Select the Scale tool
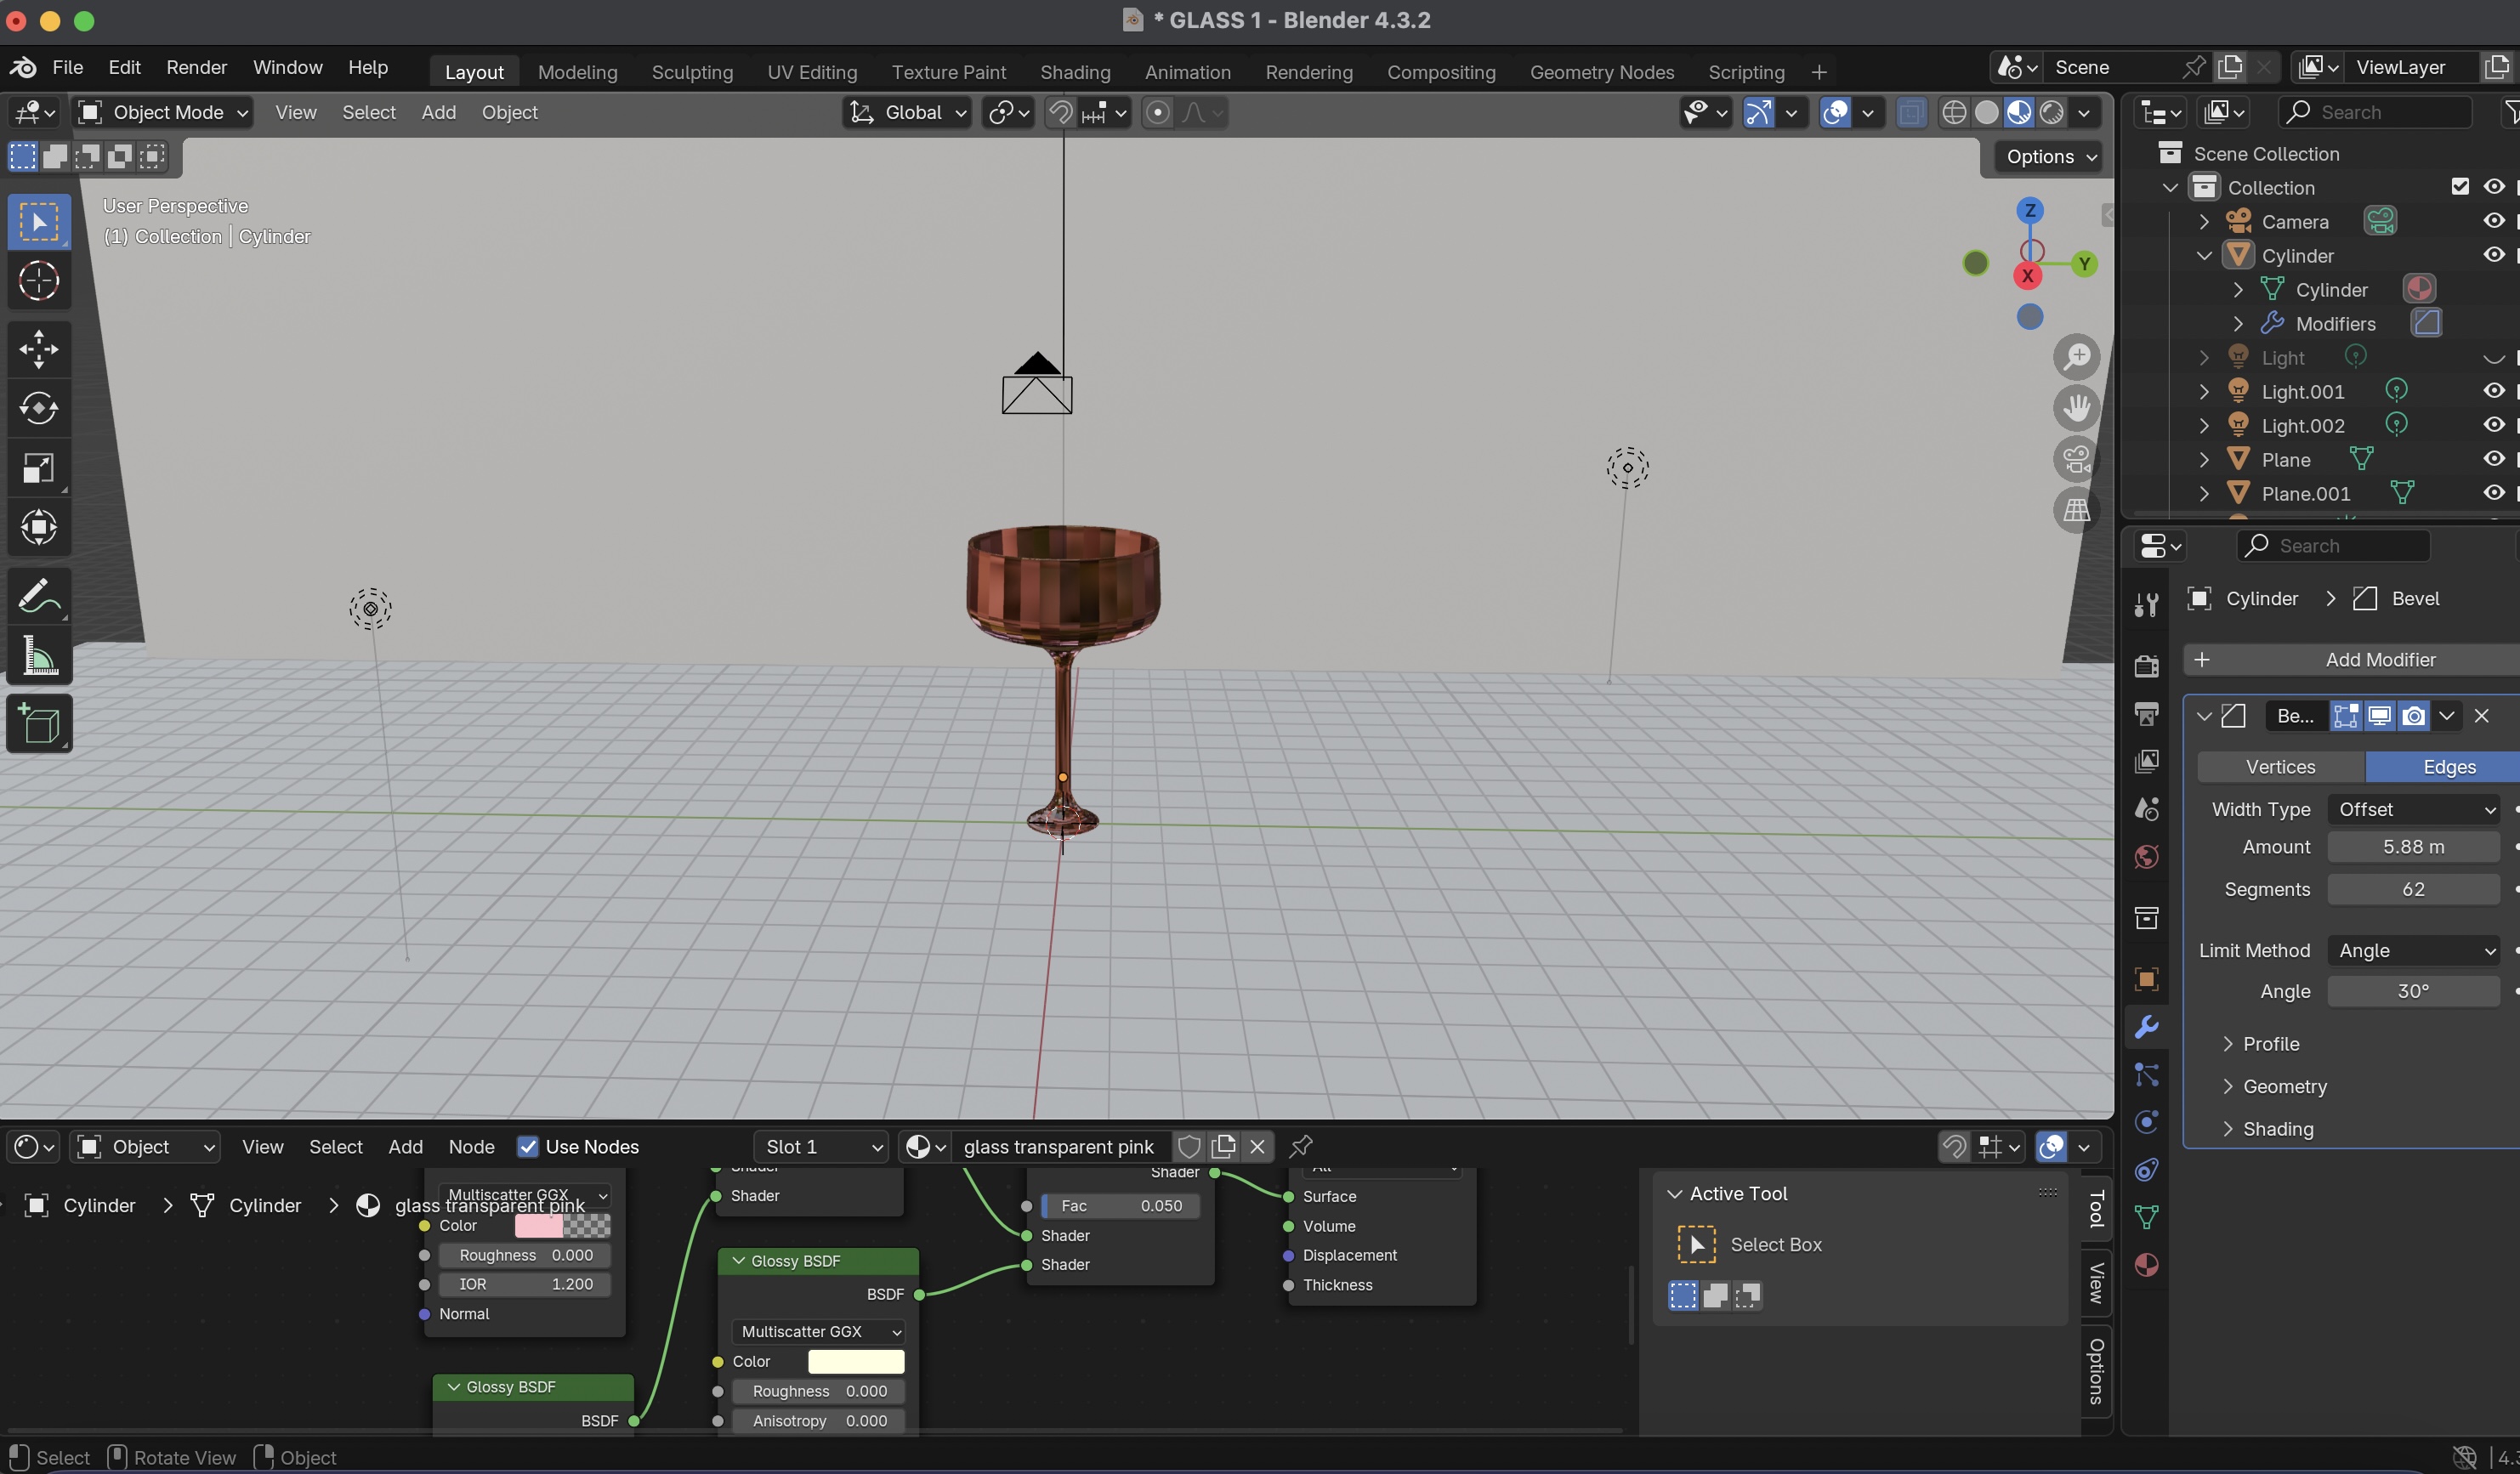Image resolution: width=2520 pixels, height=1474 pixels. pyautogui.click(x=39, y=468)
